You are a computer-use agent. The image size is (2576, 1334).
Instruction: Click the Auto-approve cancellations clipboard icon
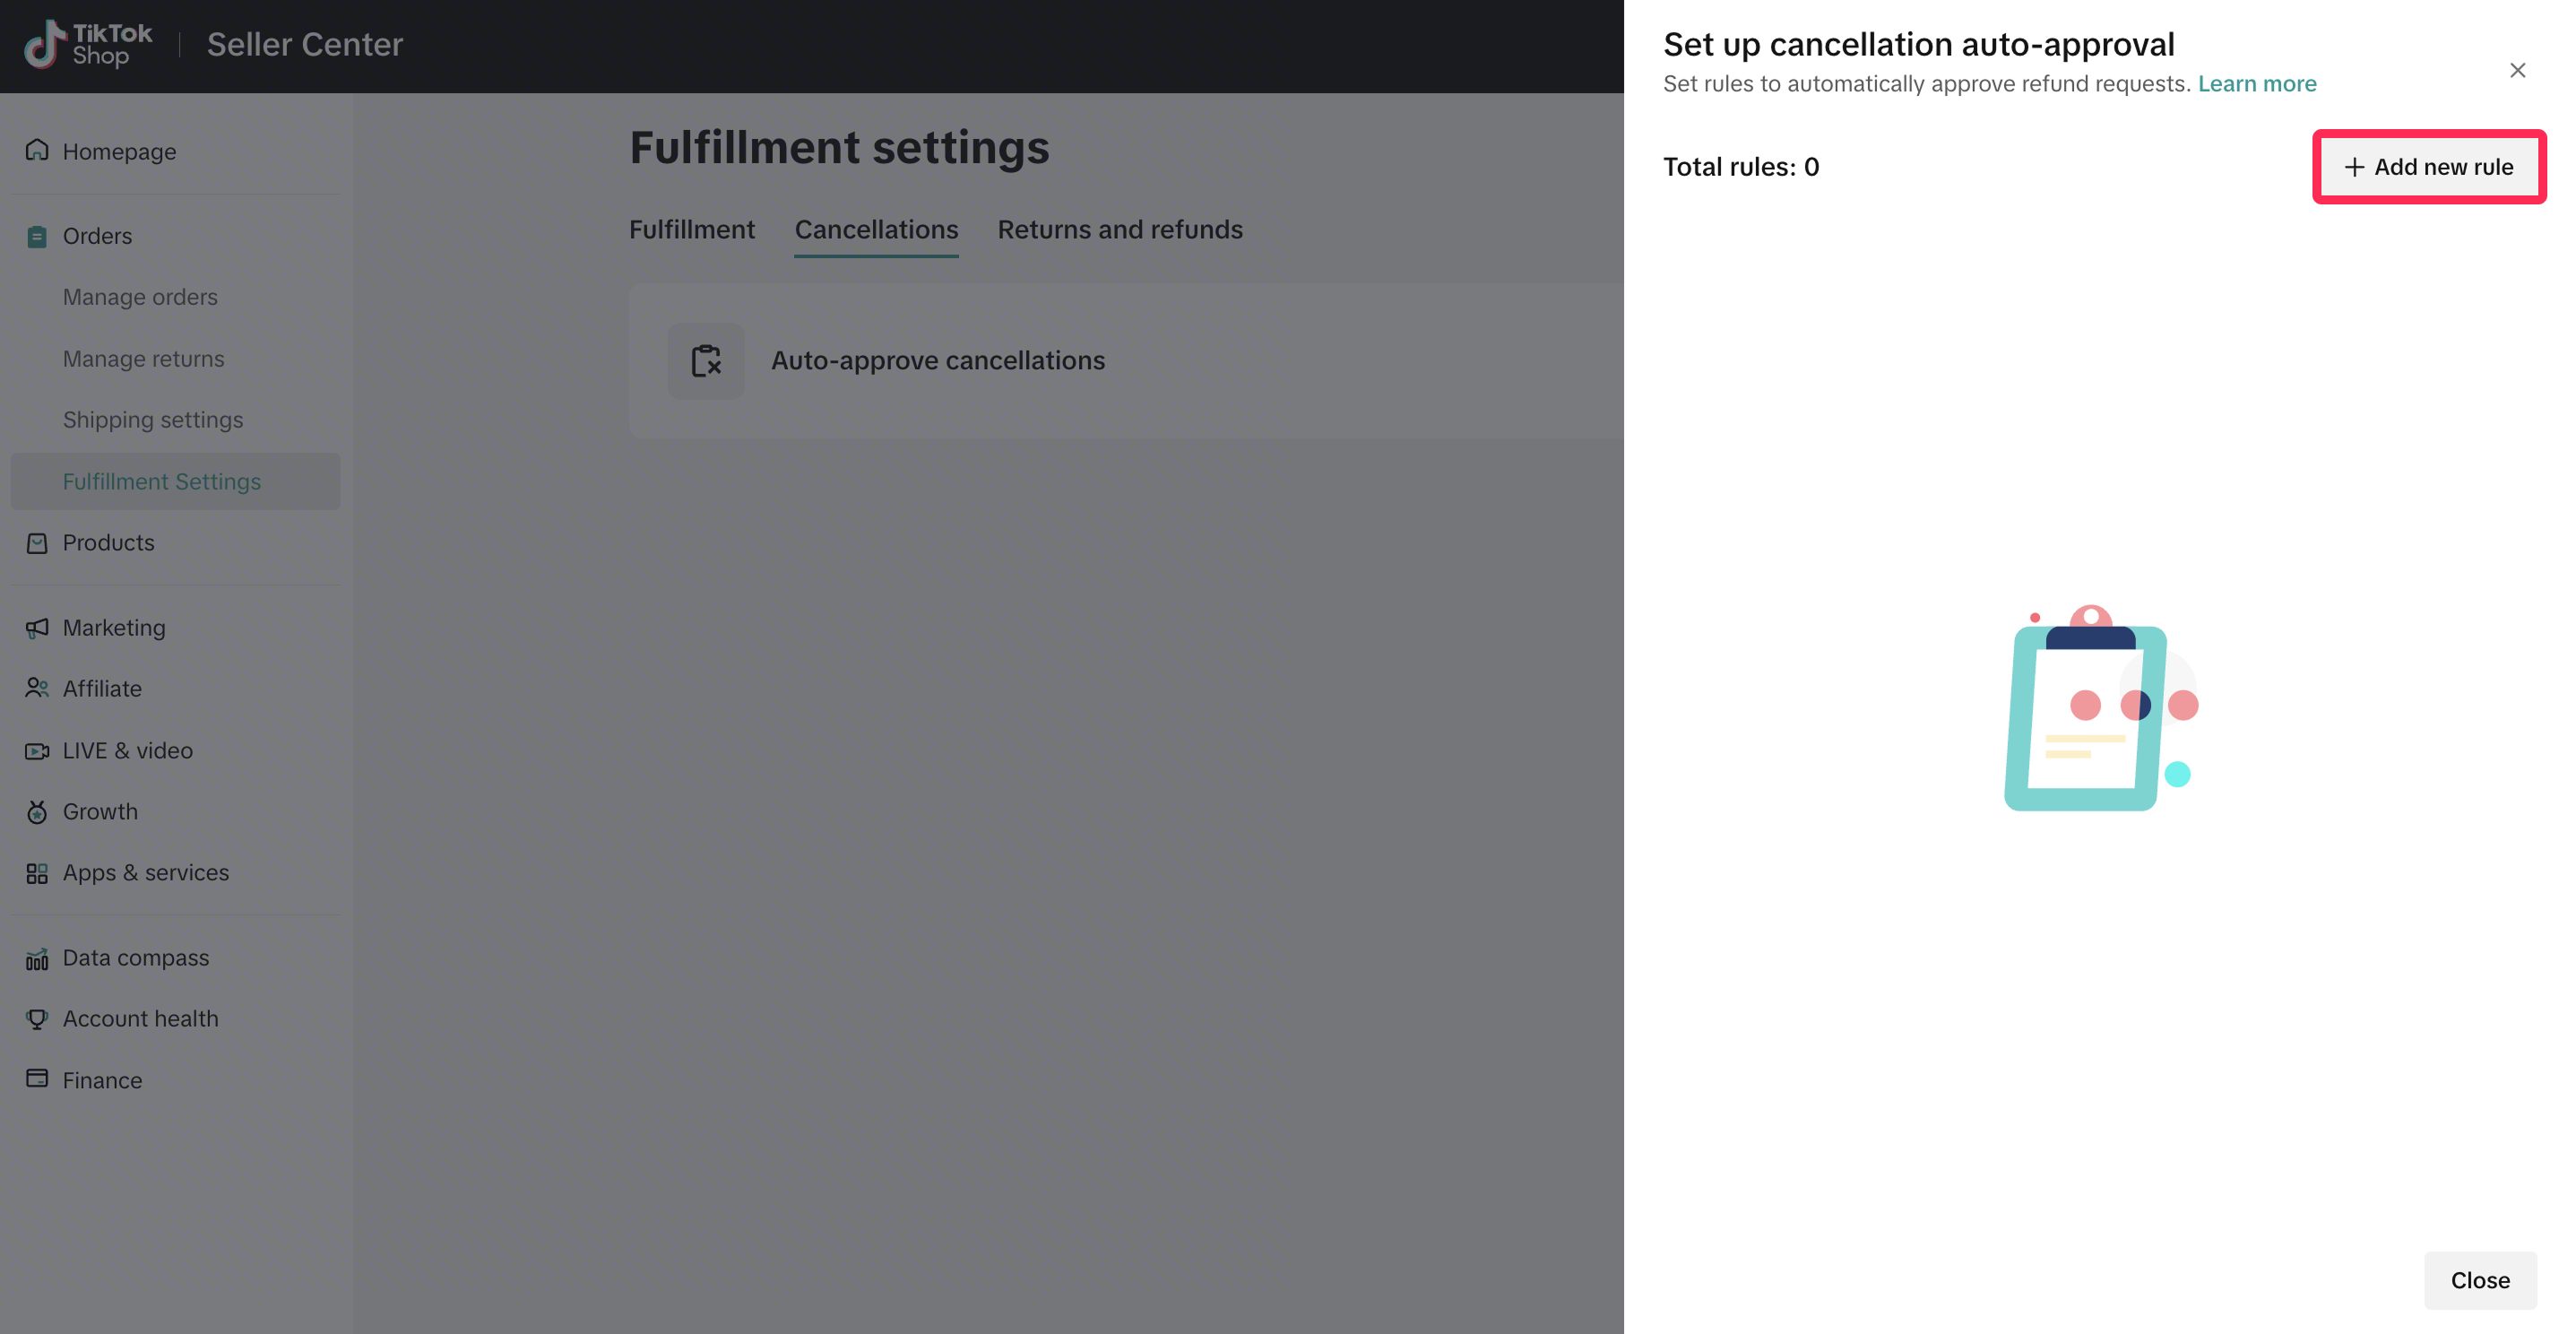tap(706, 361)
